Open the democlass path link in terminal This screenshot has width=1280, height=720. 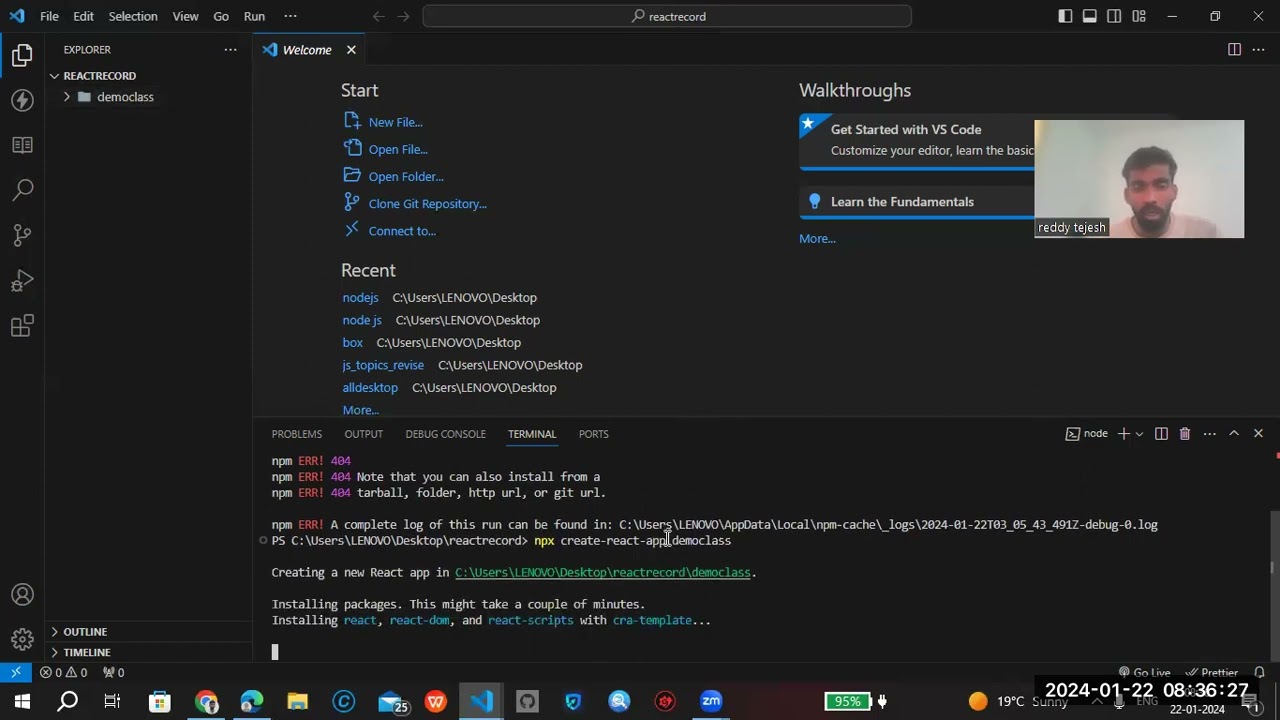[603, 573]
